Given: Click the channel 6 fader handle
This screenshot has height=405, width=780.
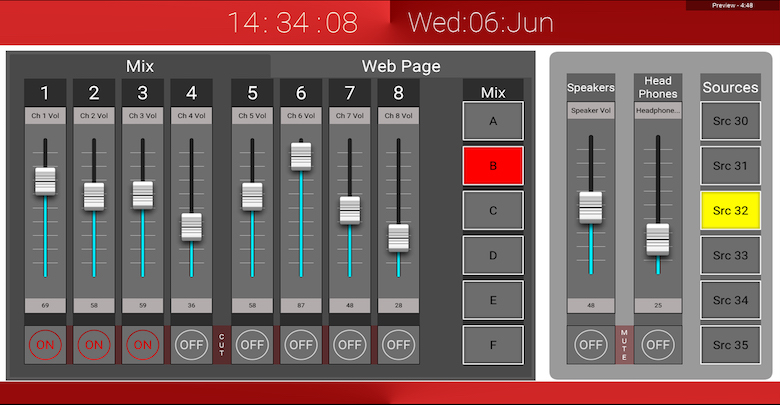Looking at the screenshot, I should 301,157.
